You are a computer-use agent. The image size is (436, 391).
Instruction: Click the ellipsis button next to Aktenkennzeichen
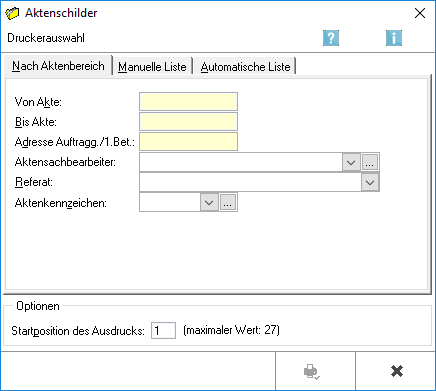[228, 202]
